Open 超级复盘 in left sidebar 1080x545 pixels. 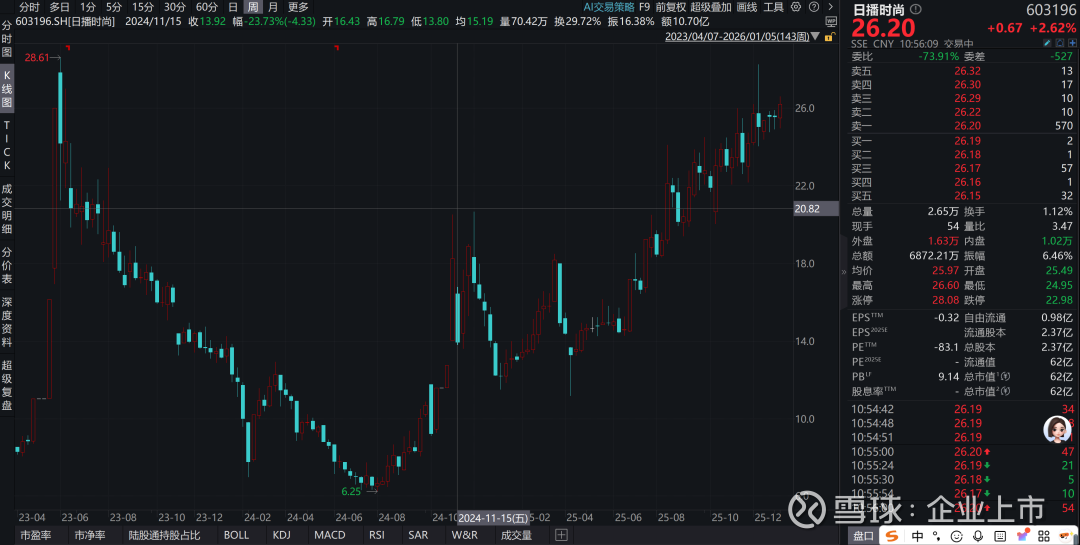7,385
